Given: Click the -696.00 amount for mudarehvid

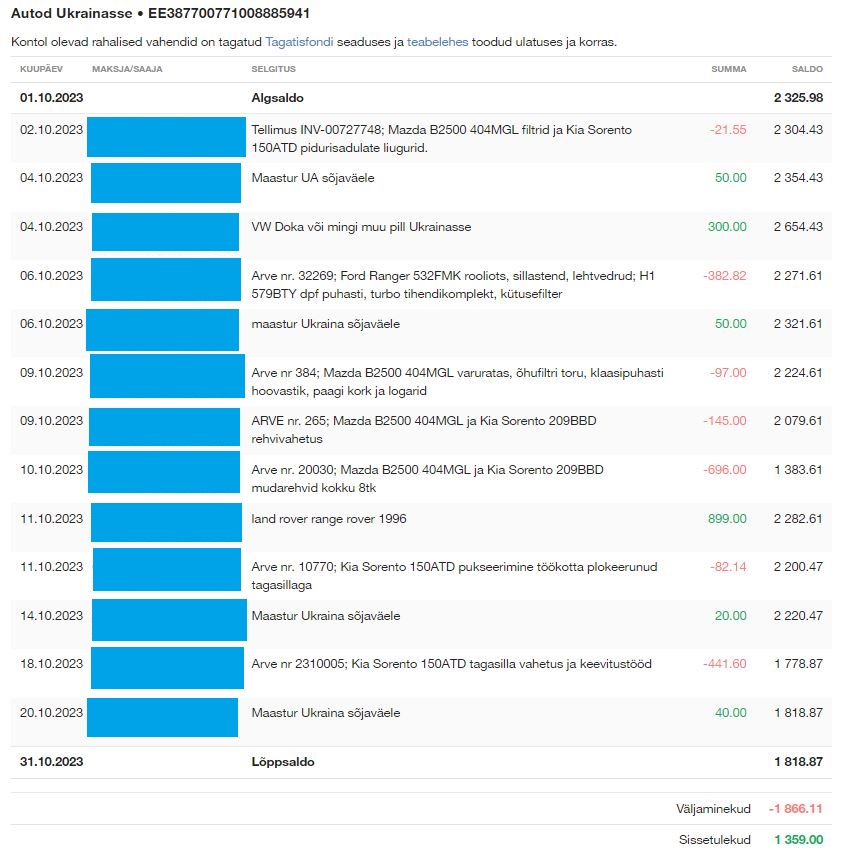Looking at the screenshot, I should [725, 470].
